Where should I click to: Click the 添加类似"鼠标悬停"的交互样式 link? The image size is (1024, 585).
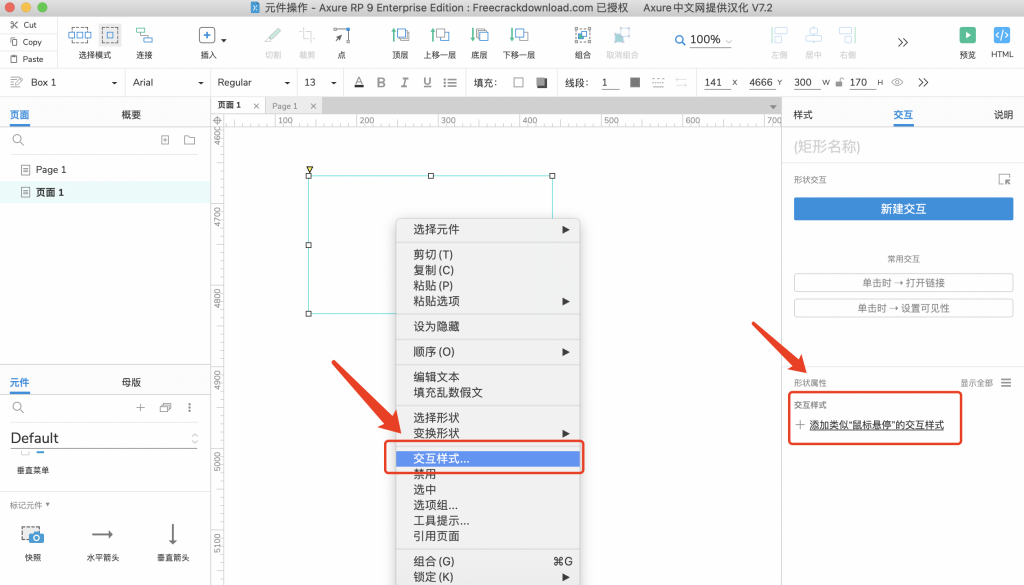pos(876,425)
